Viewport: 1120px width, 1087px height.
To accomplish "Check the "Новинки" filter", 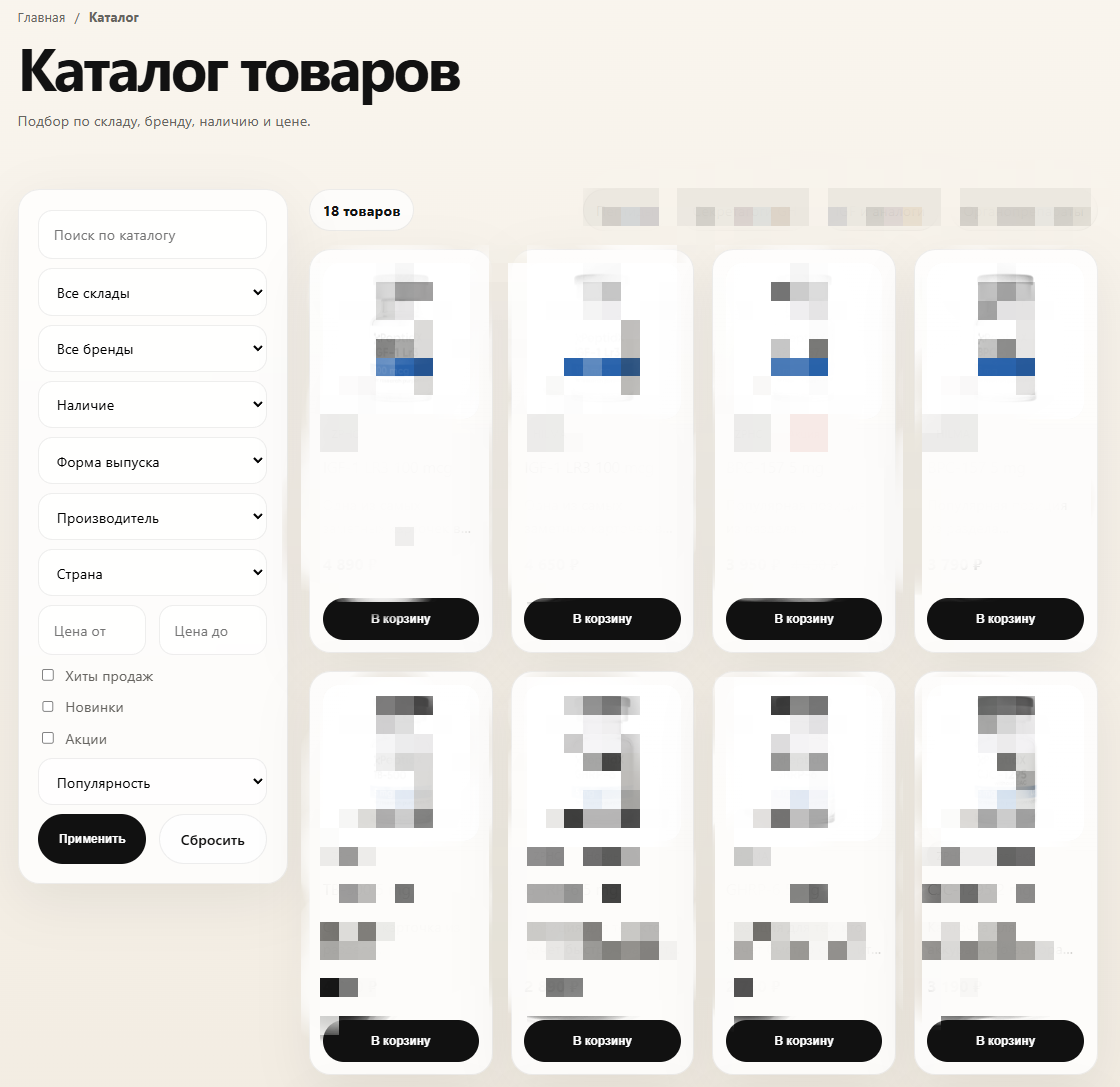I will 47,706.
